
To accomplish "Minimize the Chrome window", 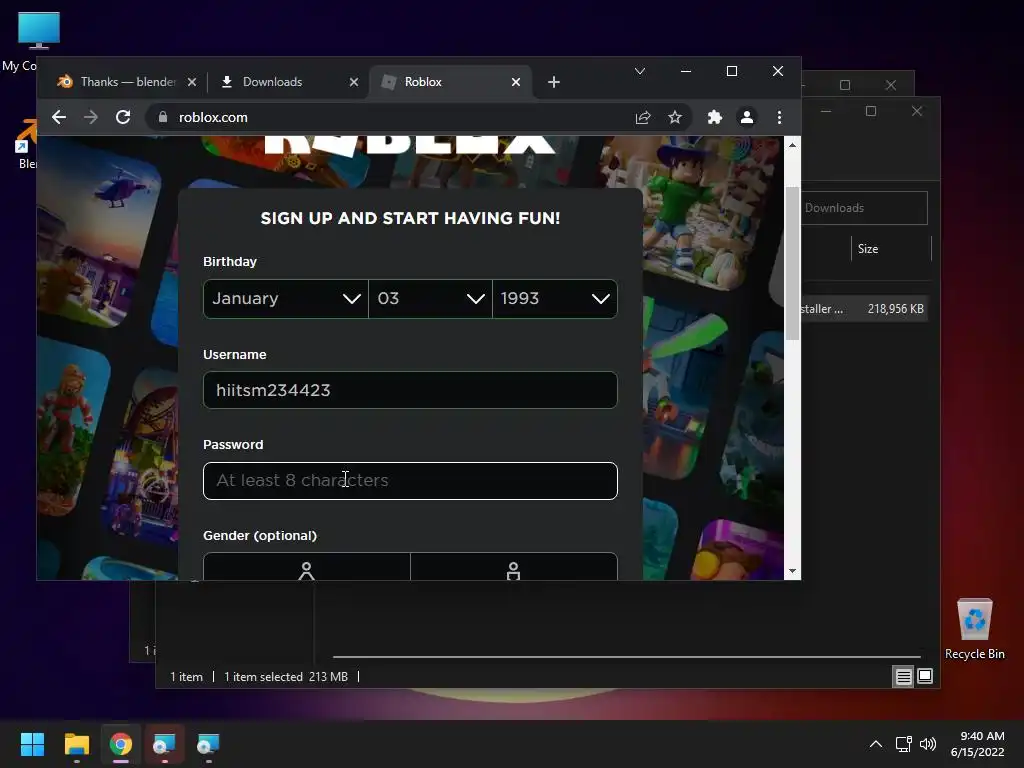I will pos(686,71).
